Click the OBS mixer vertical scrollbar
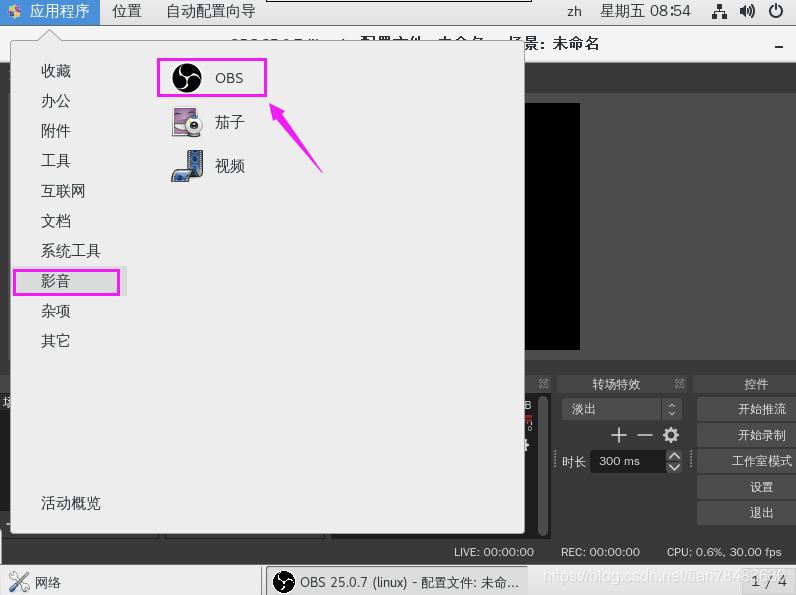Image resolution: width=796 pixels, height=595 pixels. [x=543, y=466]
